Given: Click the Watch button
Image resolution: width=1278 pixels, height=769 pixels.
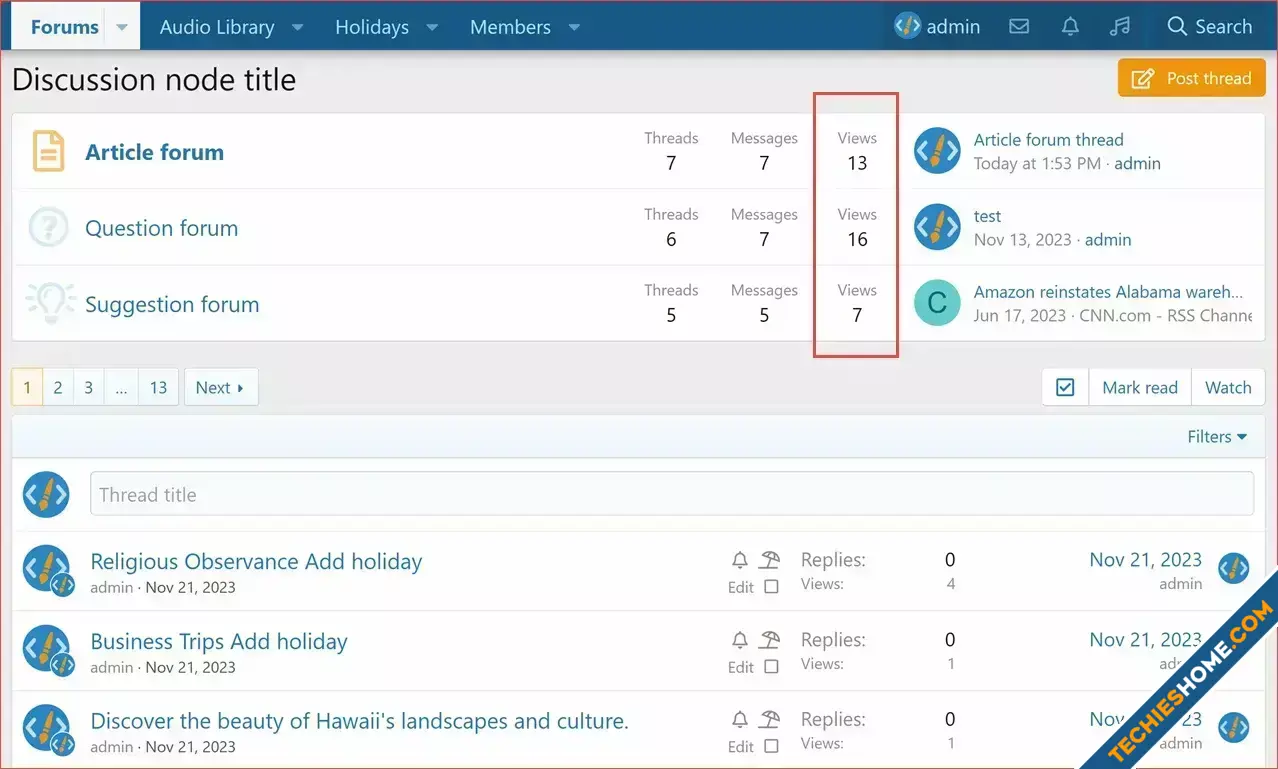Looking at the screenshot, I should 1228,387.
